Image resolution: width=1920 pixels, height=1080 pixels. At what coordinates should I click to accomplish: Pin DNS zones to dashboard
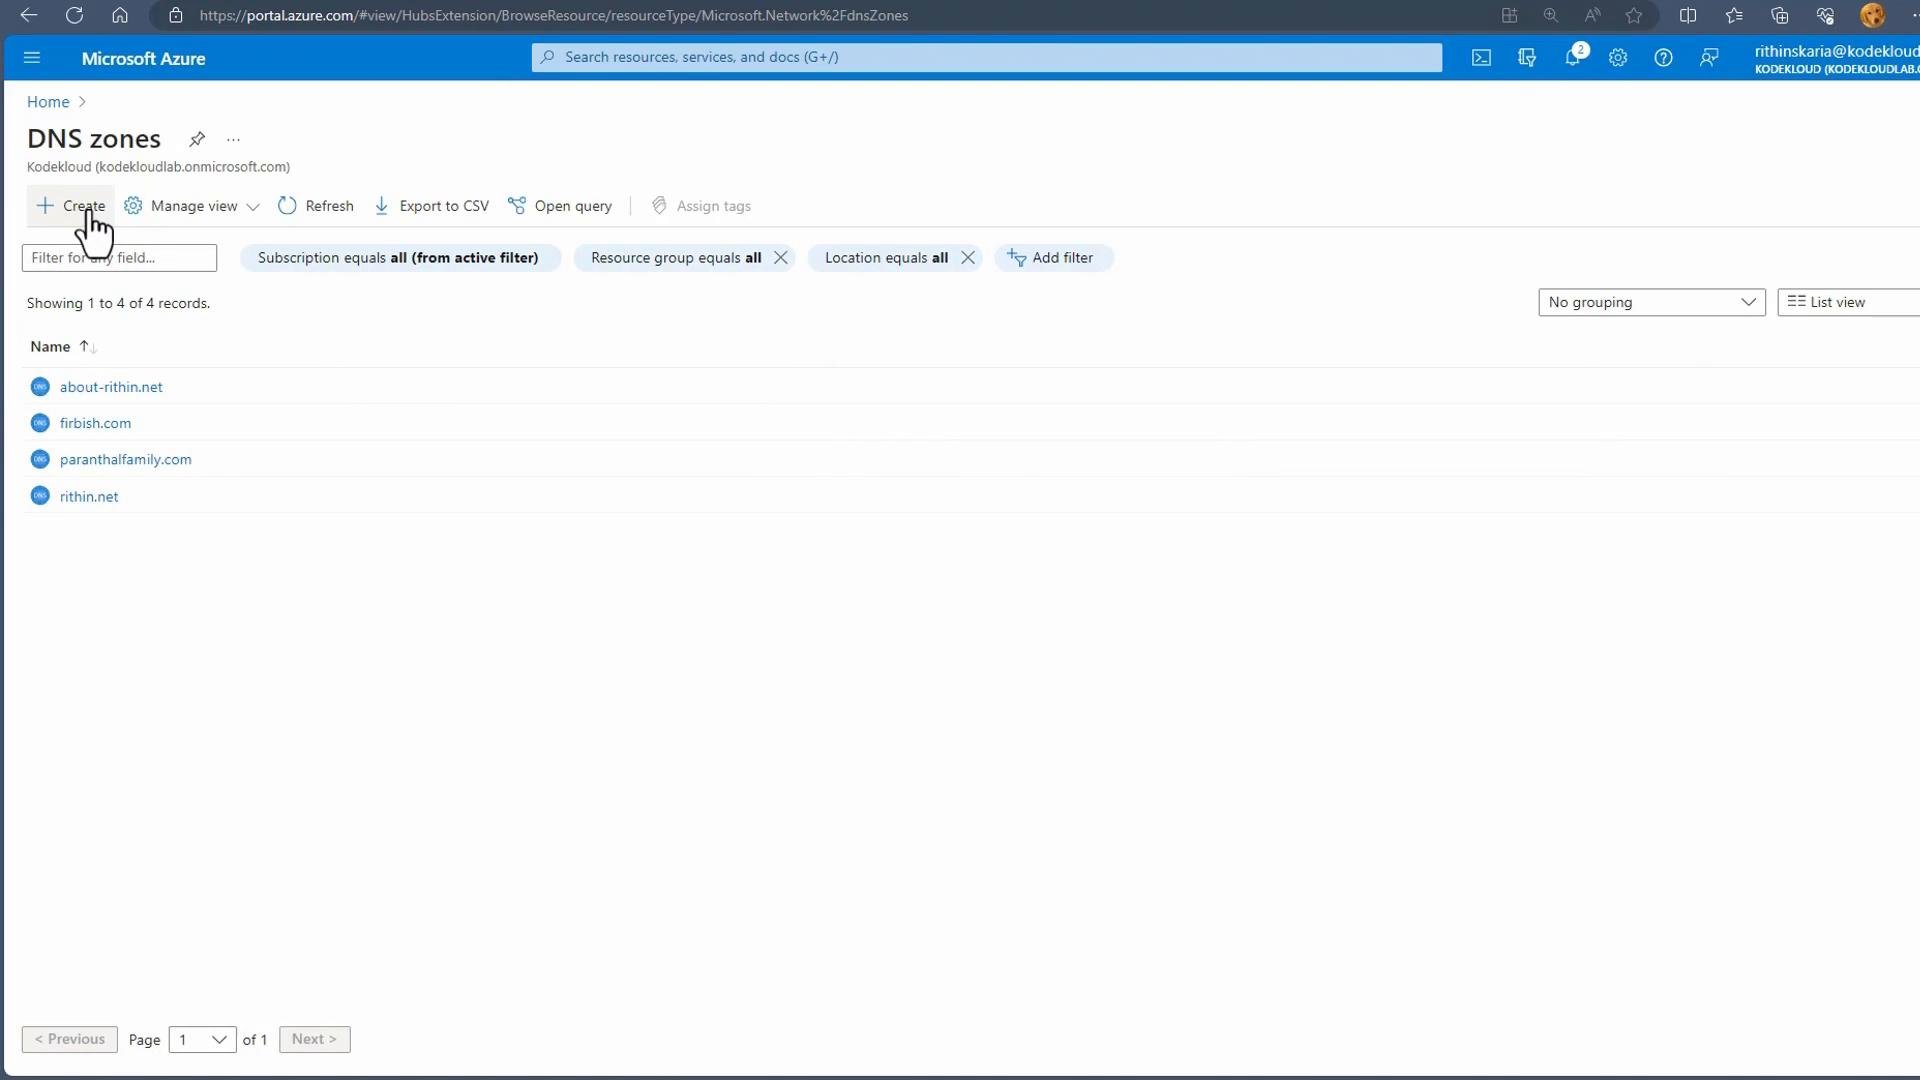197,139
